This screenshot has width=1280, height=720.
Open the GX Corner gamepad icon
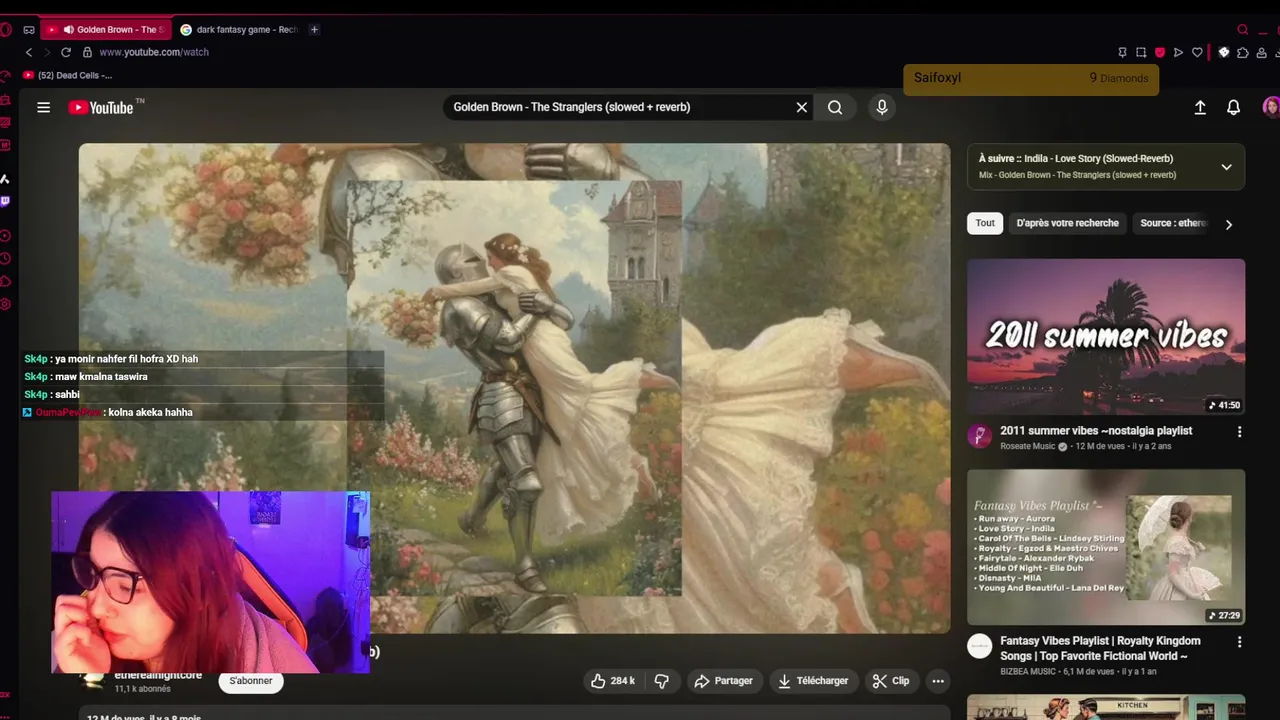(x=29, y=30)
